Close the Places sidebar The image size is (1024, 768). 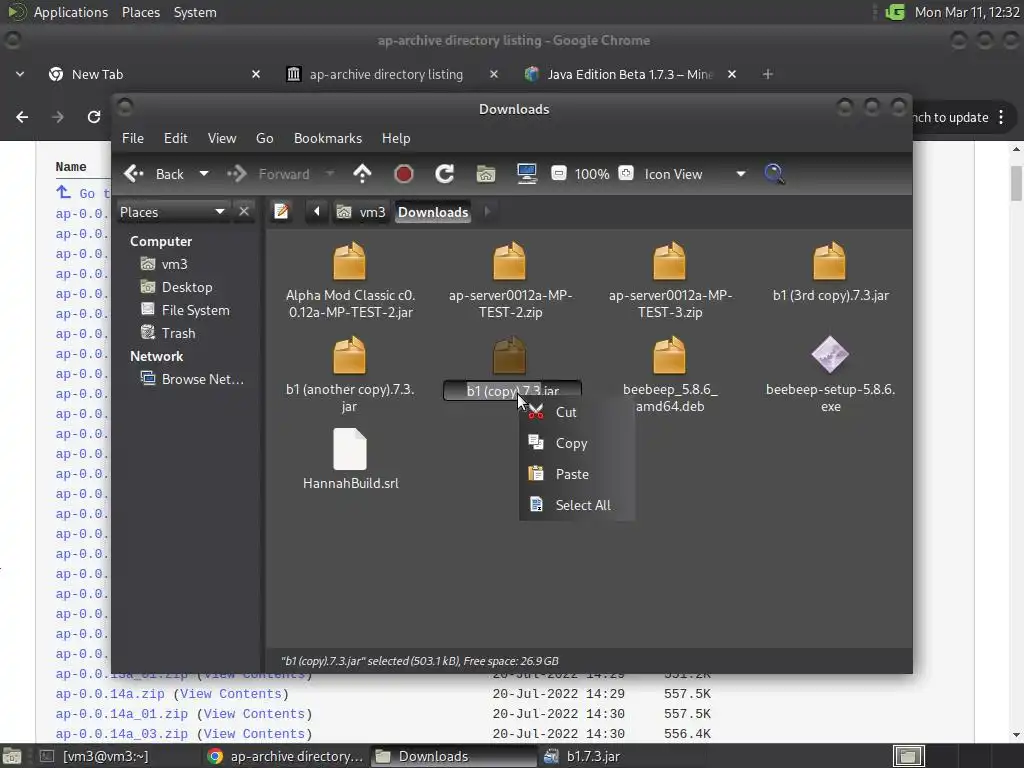point(244,212)
